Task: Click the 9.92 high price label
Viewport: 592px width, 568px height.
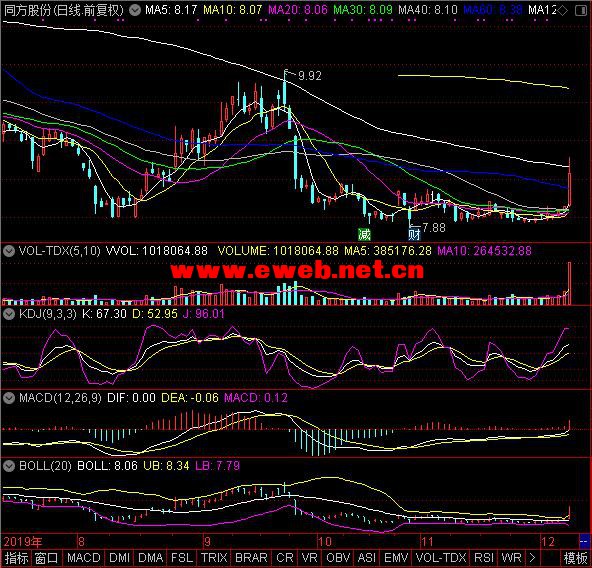Action: 310,76
